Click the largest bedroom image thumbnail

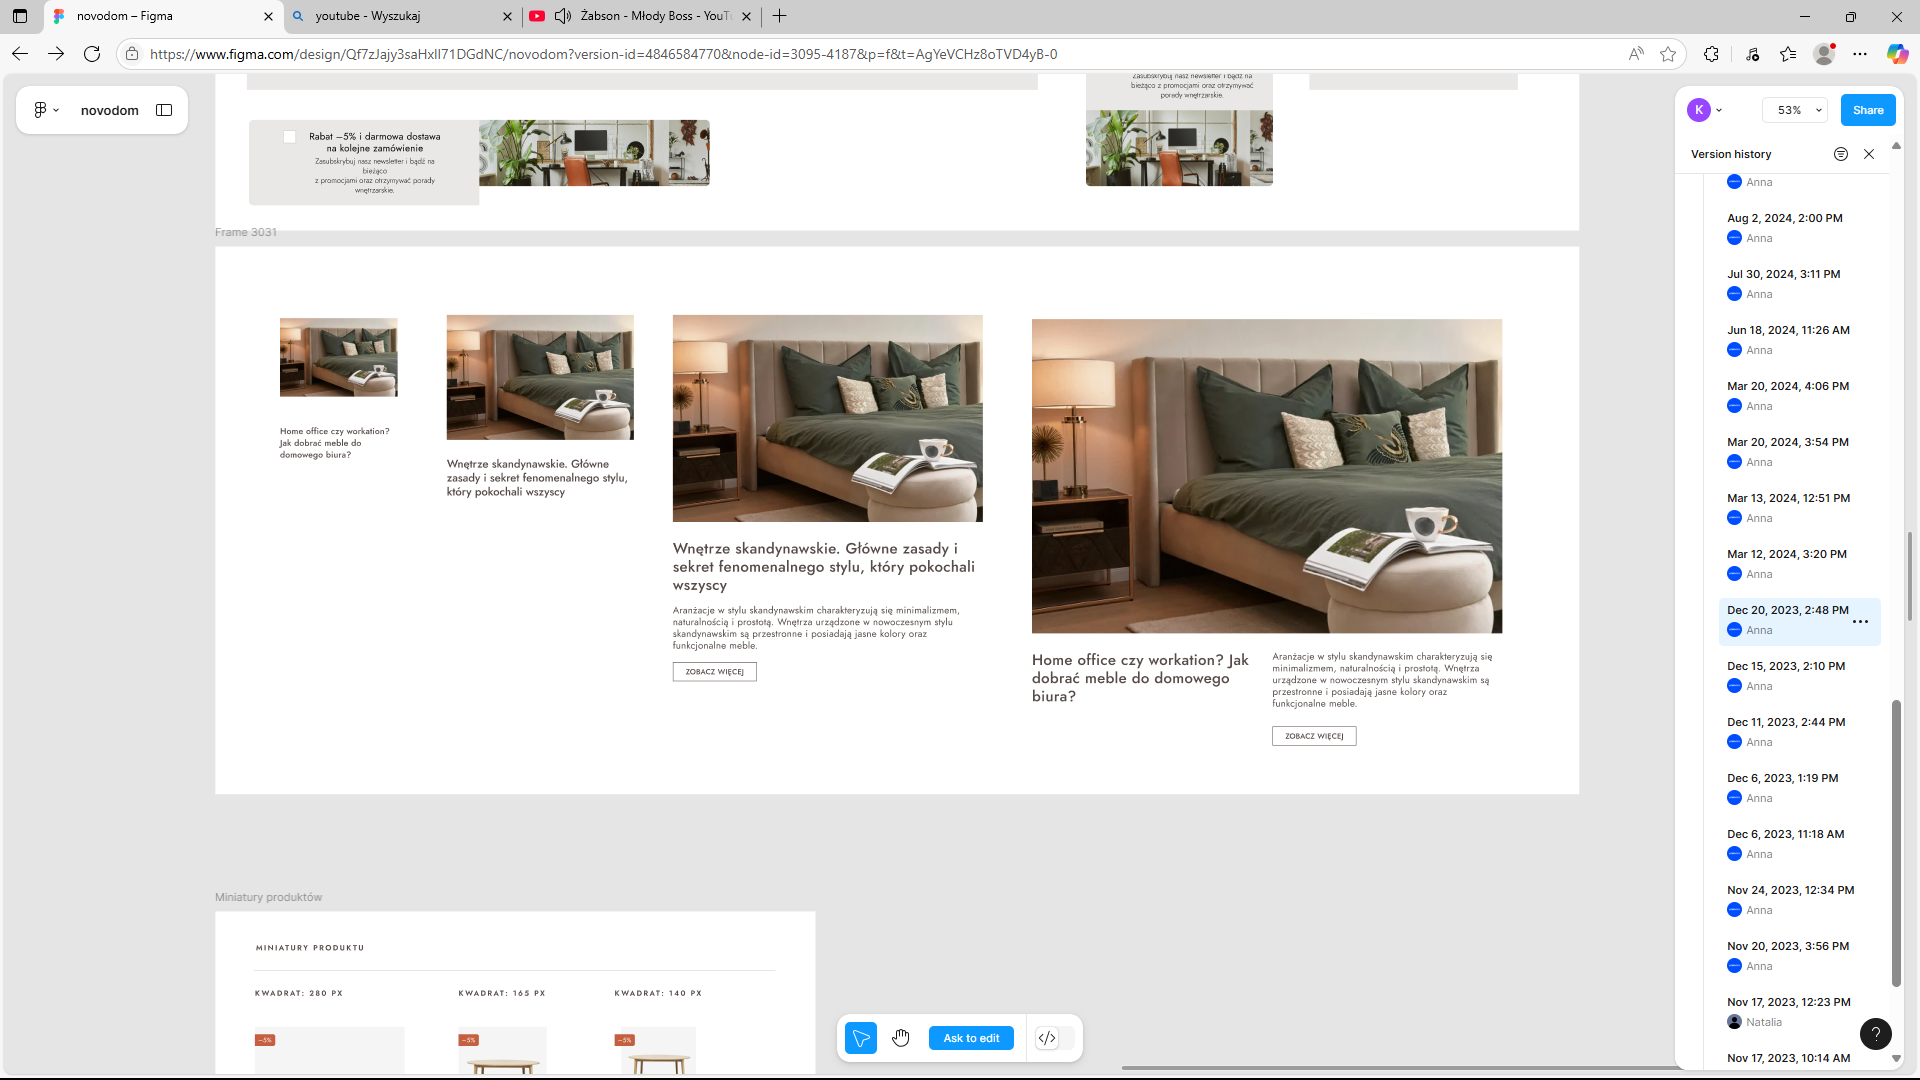pos(1266,476)
